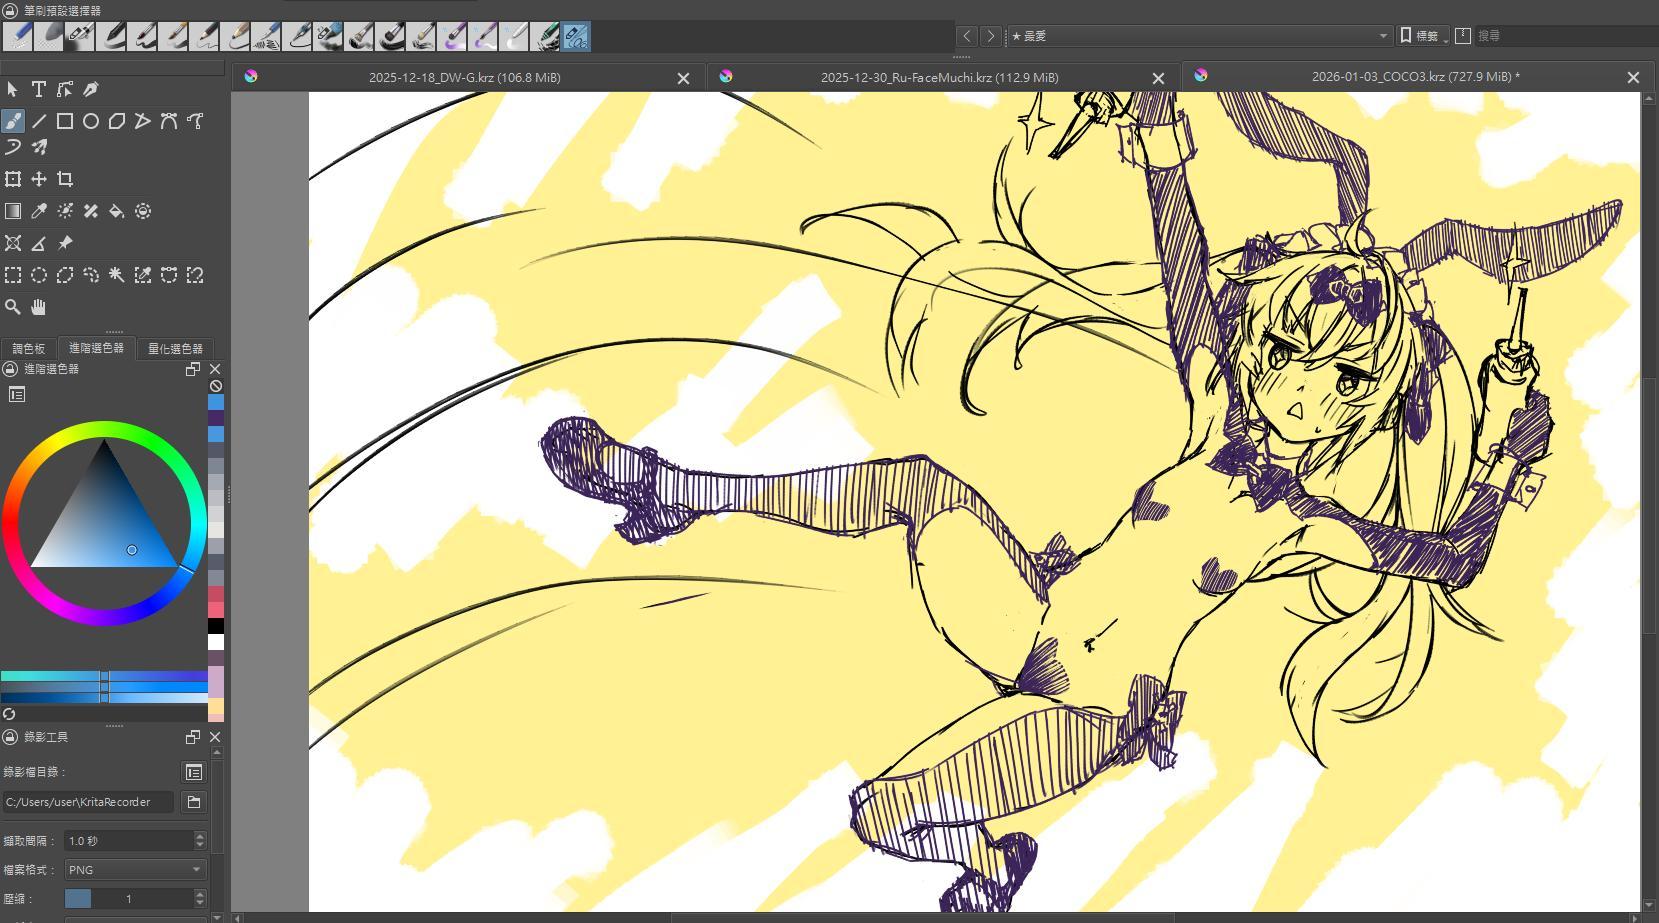Viewport: 1659px width, 923px height.
Task: Open the 標籤 bookmark dropdown button
Action: [1424, 36]
